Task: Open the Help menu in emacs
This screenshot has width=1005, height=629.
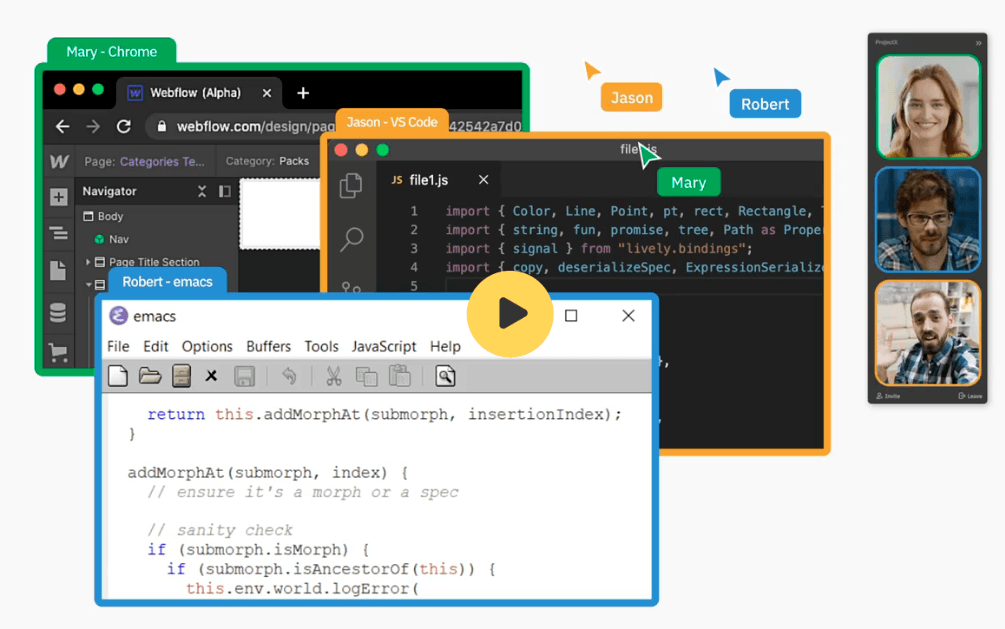Action: (x=445, y=346)
